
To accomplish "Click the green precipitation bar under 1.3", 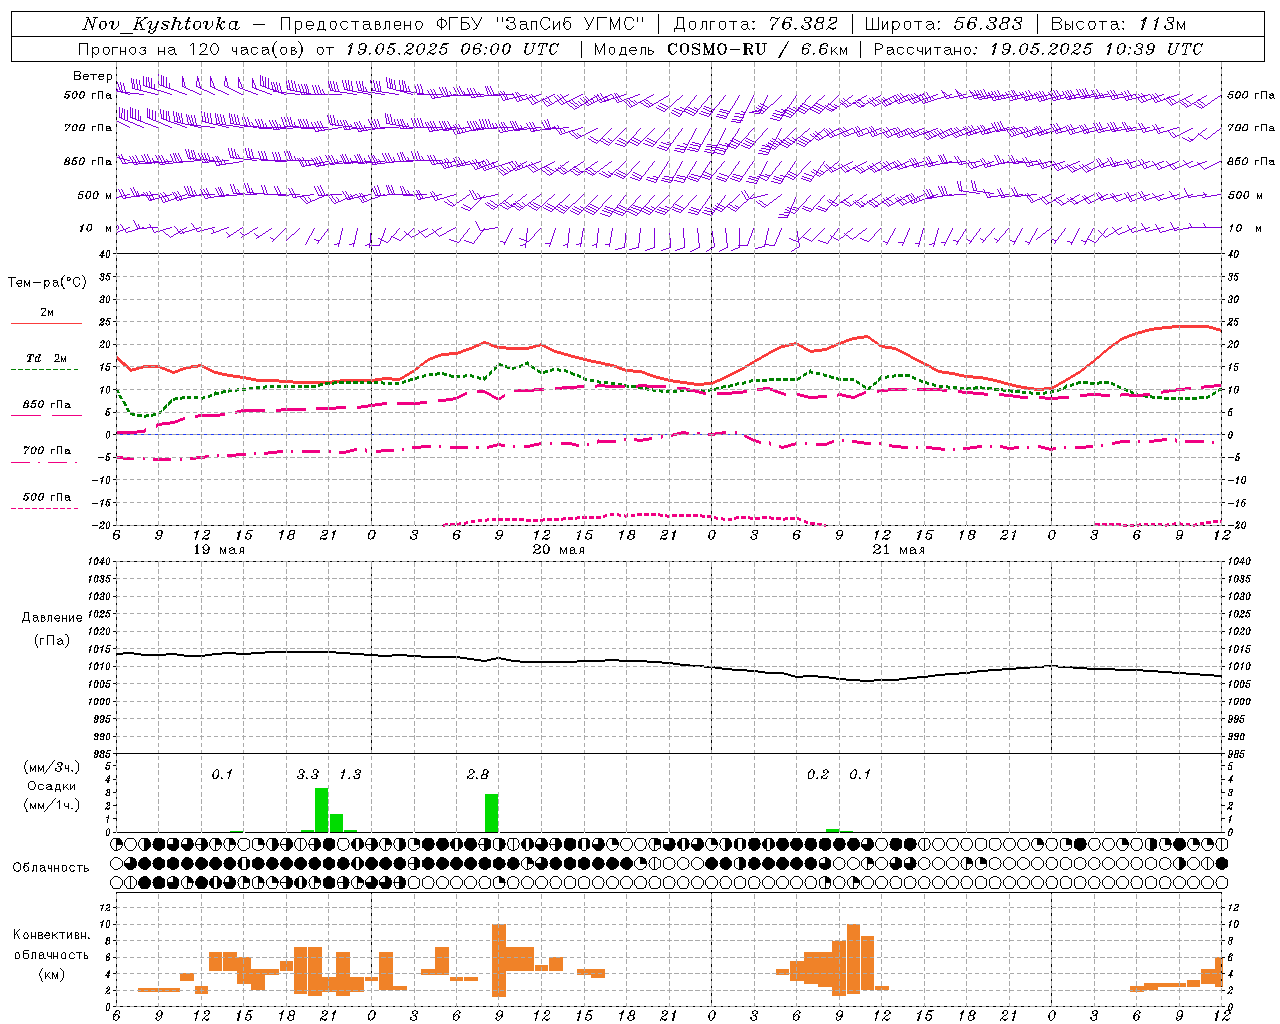I will (336, 823).
